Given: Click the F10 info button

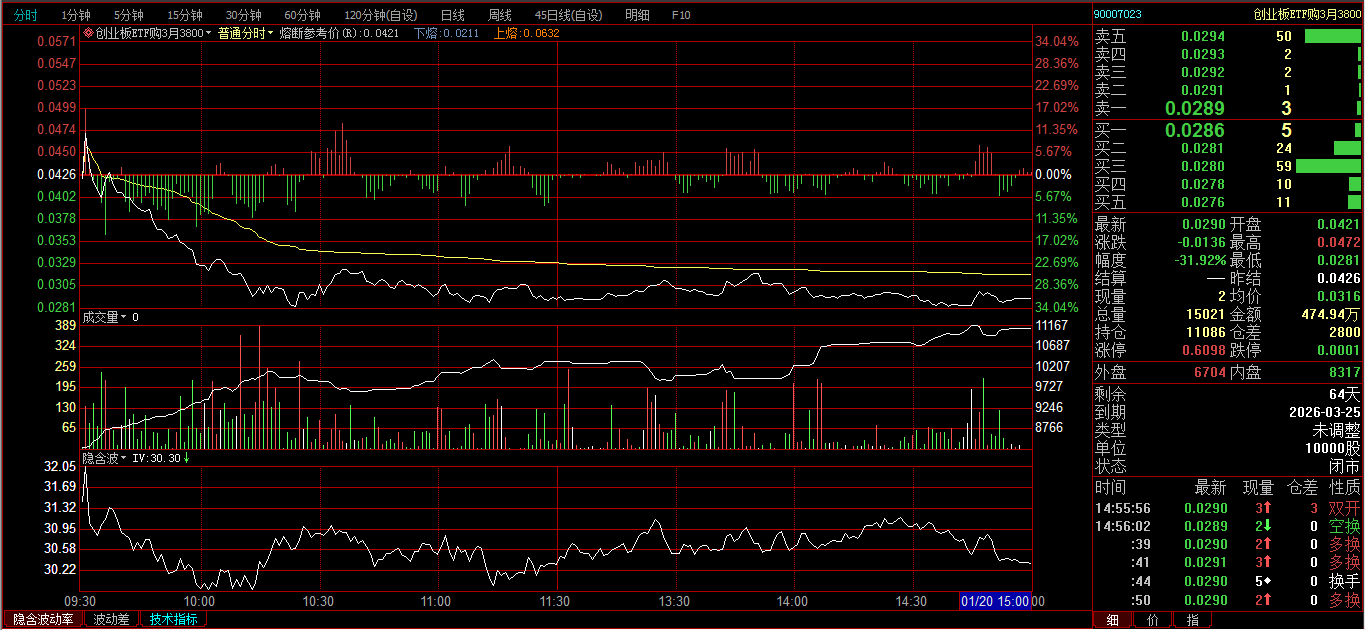Looking at the screenshot, I should (x=681, y=15).
